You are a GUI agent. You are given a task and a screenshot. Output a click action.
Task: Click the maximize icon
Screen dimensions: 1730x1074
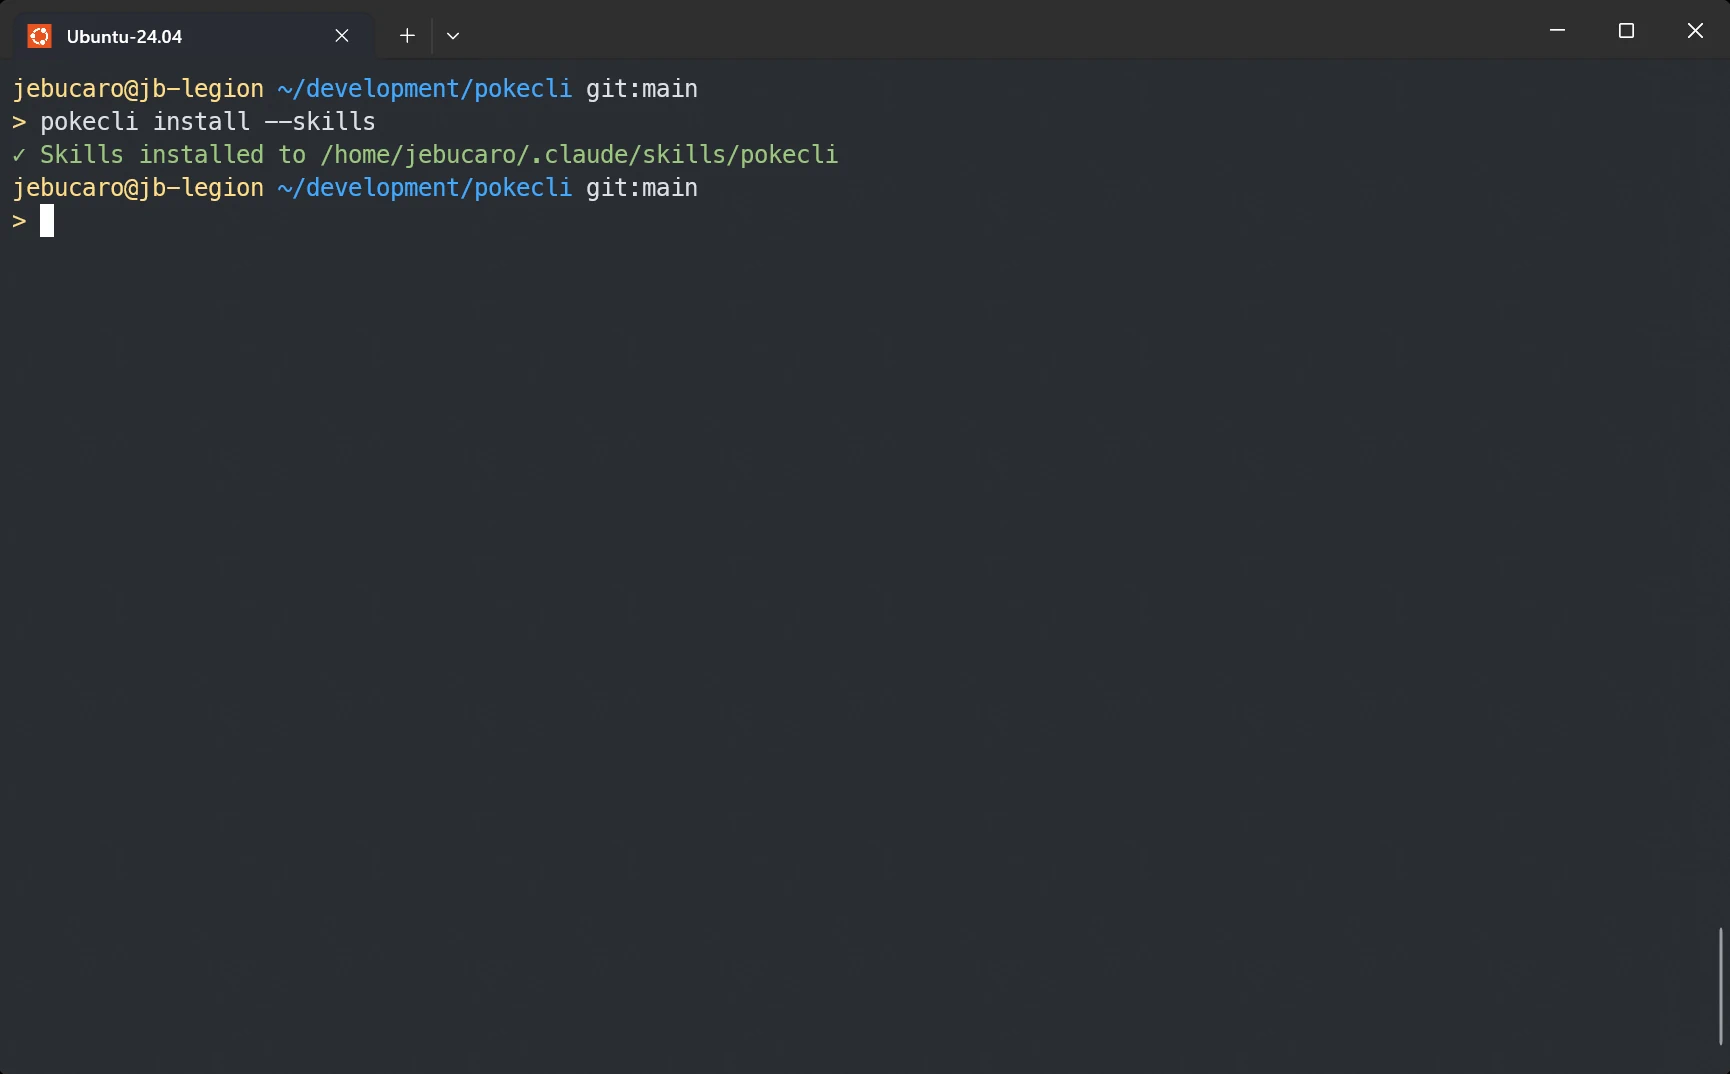coord(1626,30)
